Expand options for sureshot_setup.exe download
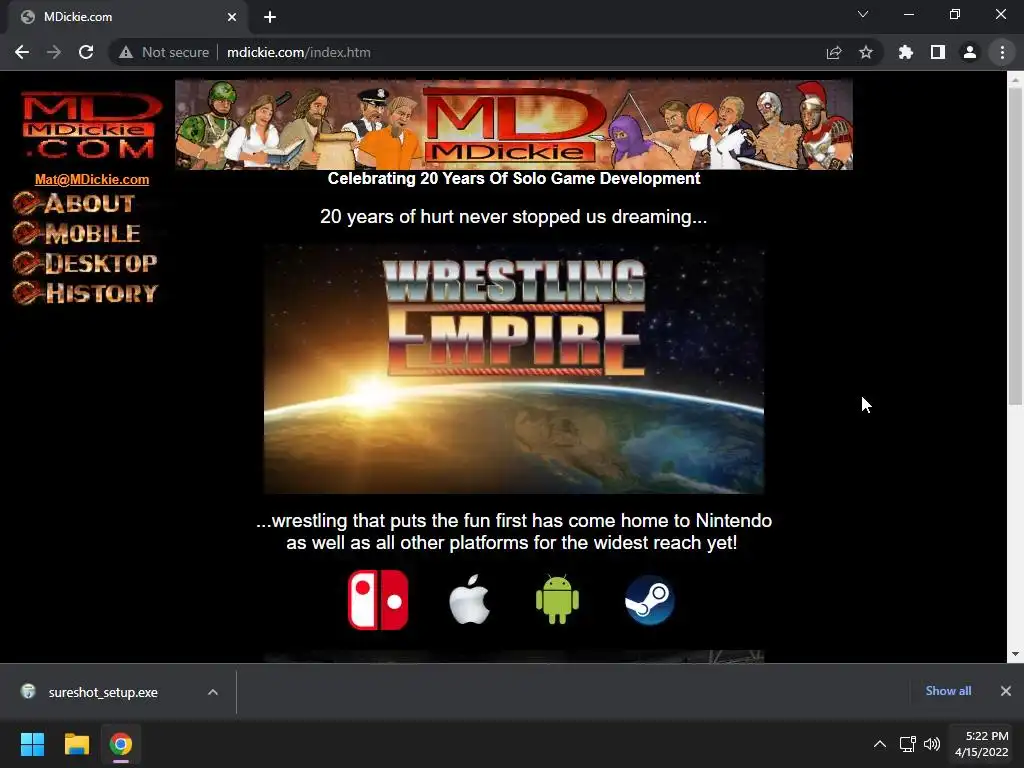Image resolution: width=1024 pixels, height=768 pixels. [213, 692]
